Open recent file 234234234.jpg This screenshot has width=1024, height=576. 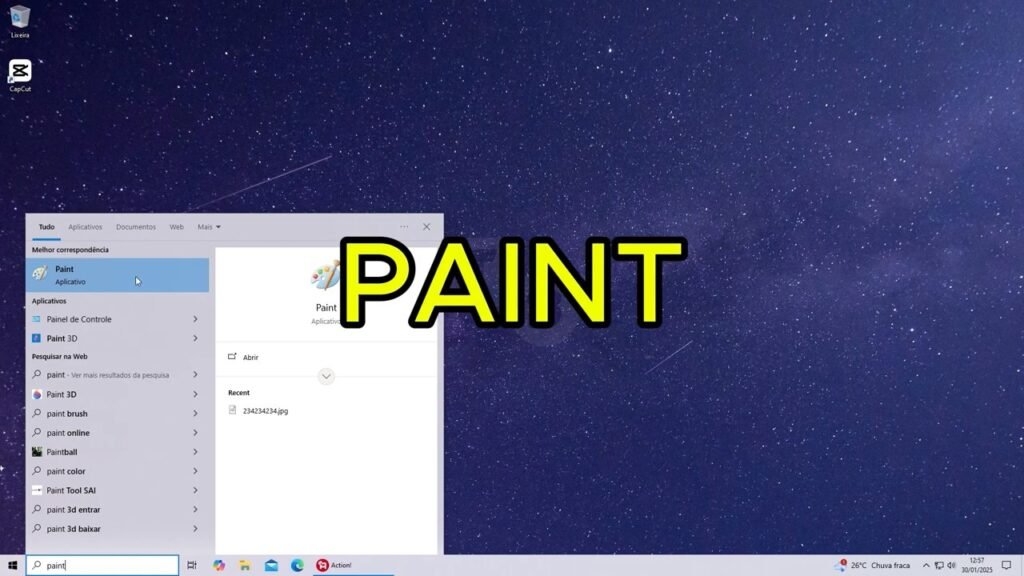click(265, 411)
